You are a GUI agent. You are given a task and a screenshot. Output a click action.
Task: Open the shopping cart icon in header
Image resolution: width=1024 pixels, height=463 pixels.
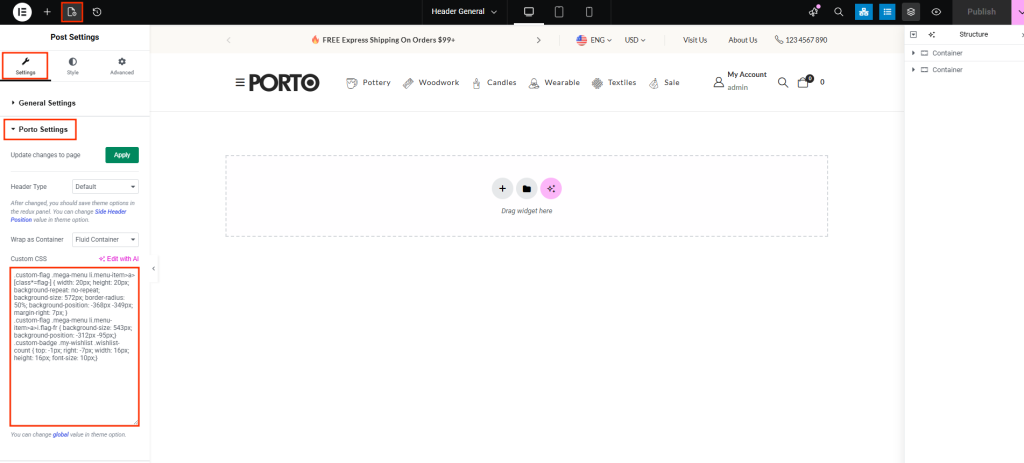coord(803,82)
